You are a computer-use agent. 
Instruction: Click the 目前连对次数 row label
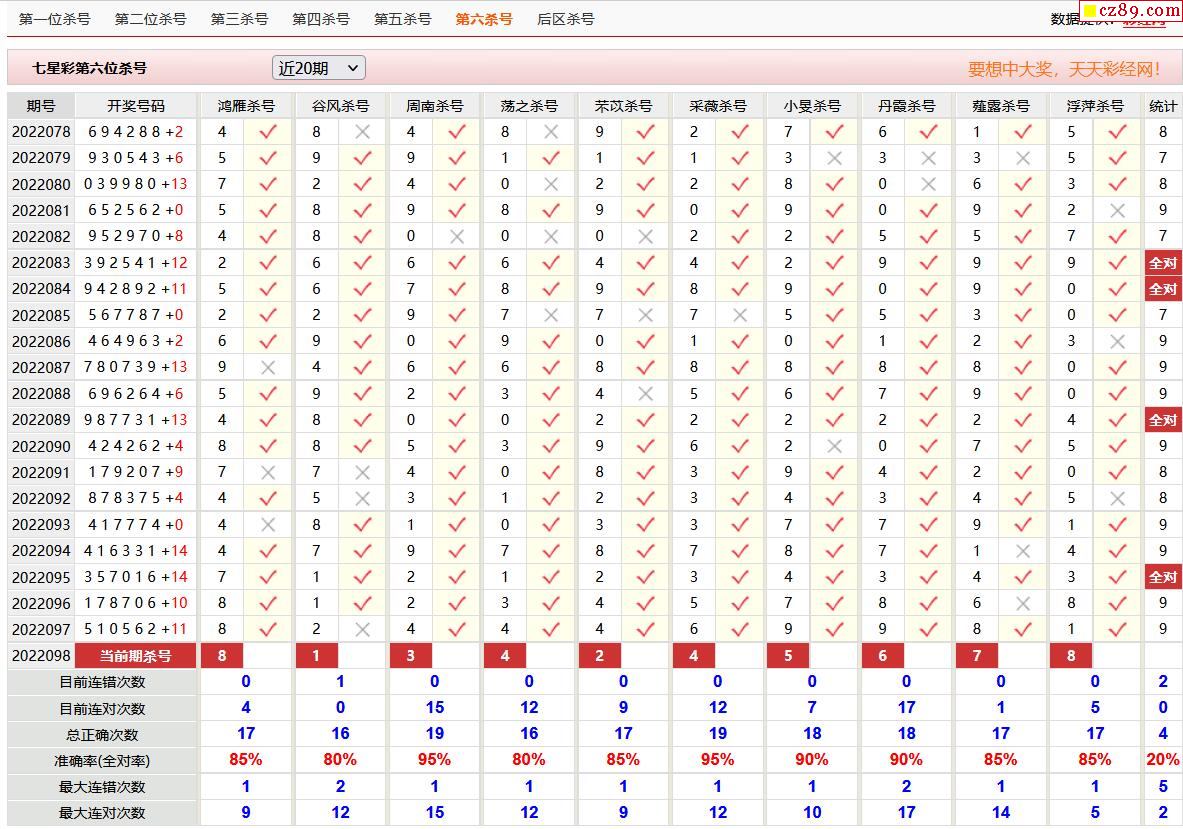102,708
